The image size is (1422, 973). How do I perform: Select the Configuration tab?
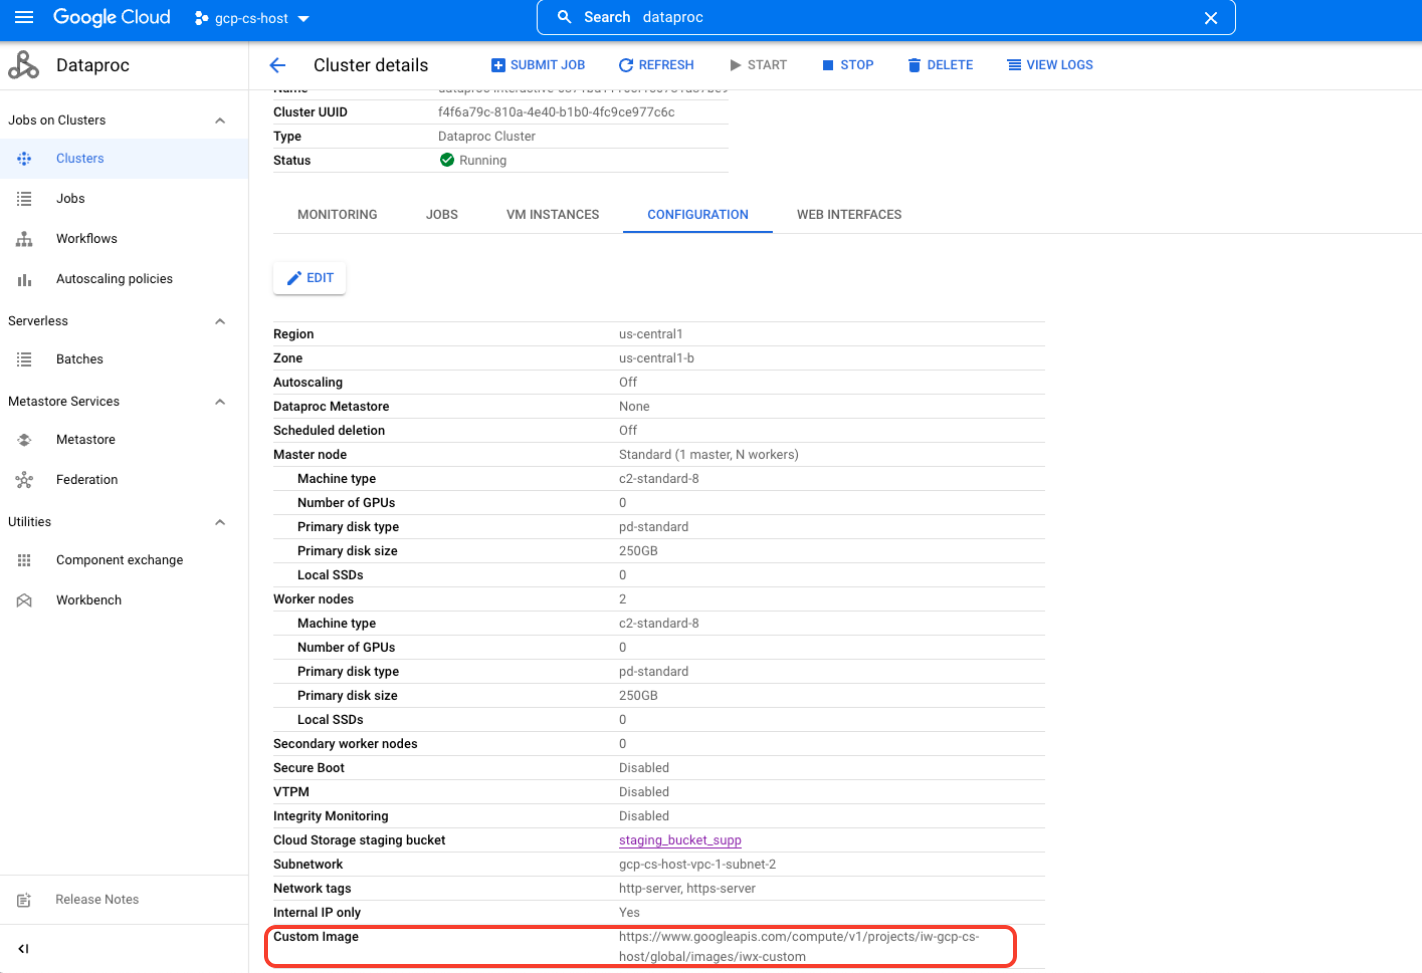point(698,215)
